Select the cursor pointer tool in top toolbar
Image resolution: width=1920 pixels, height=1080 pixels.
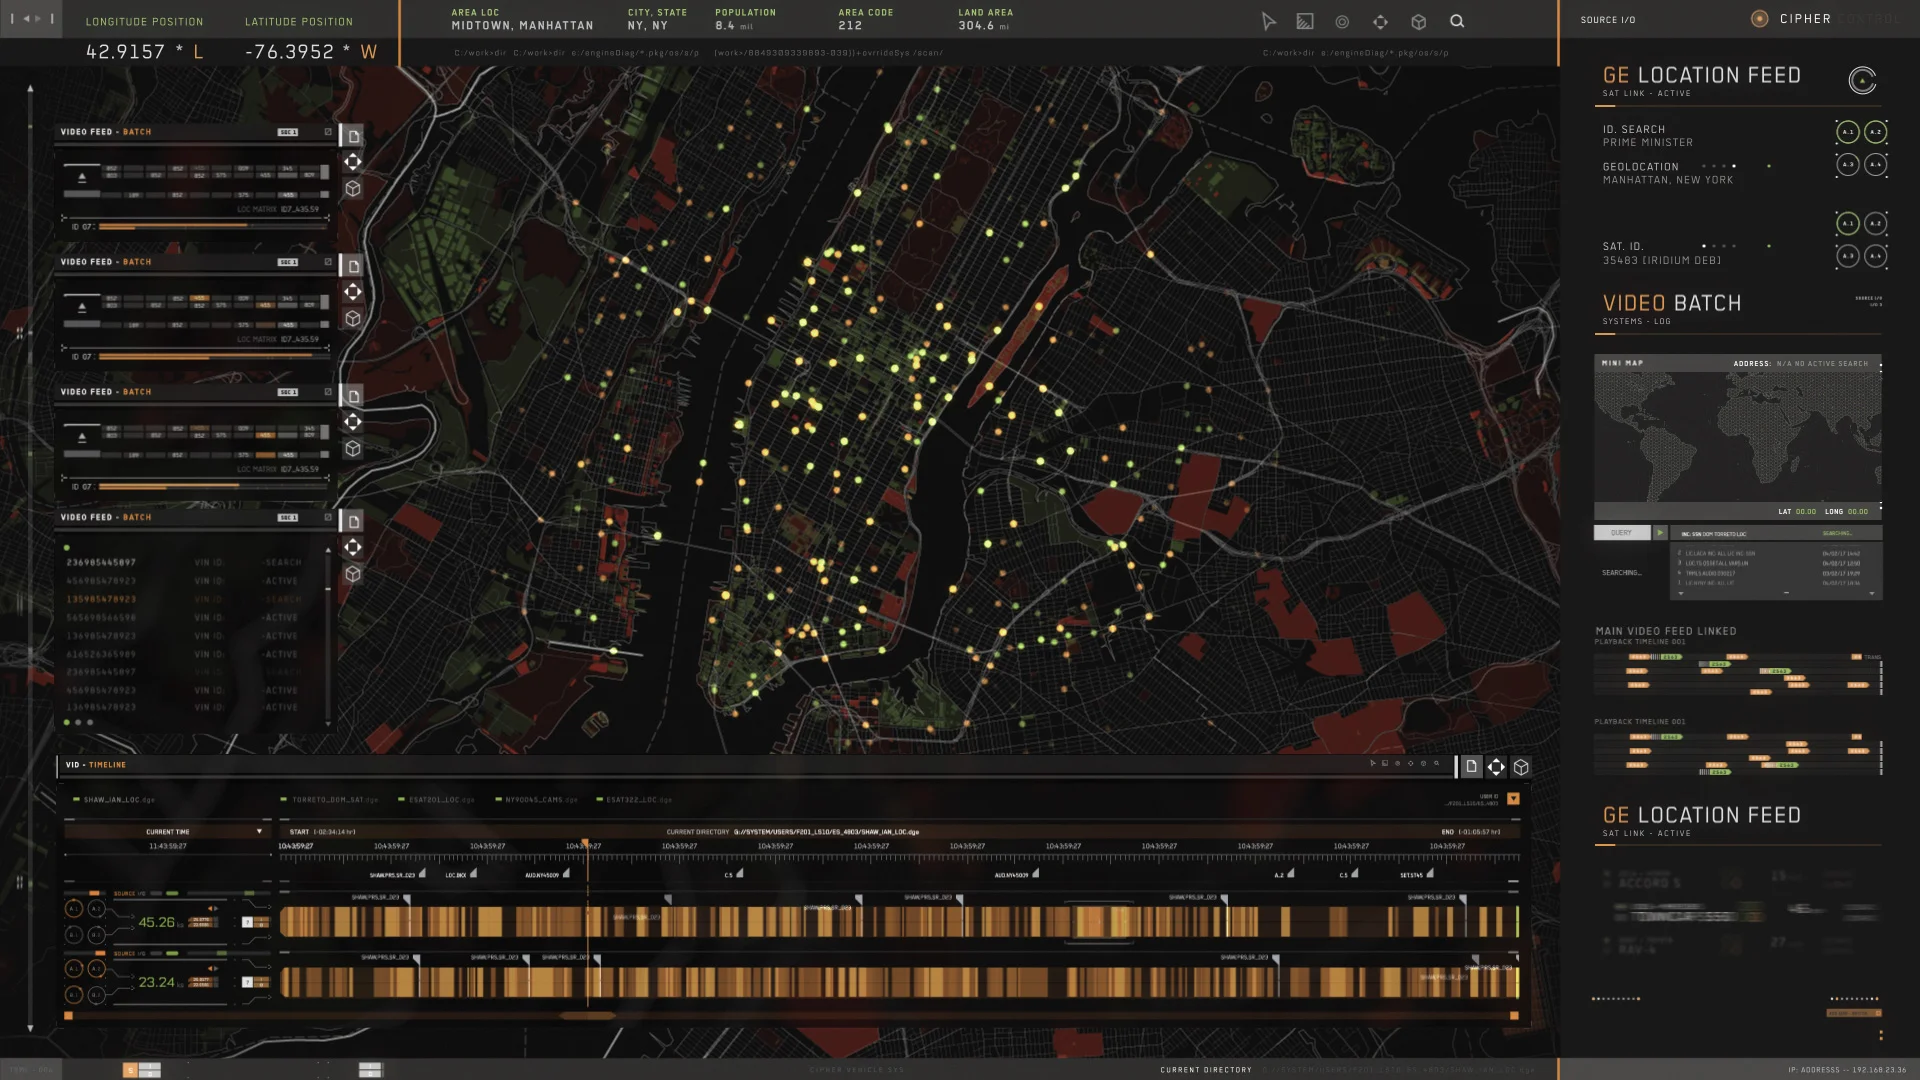(1268, 21)
